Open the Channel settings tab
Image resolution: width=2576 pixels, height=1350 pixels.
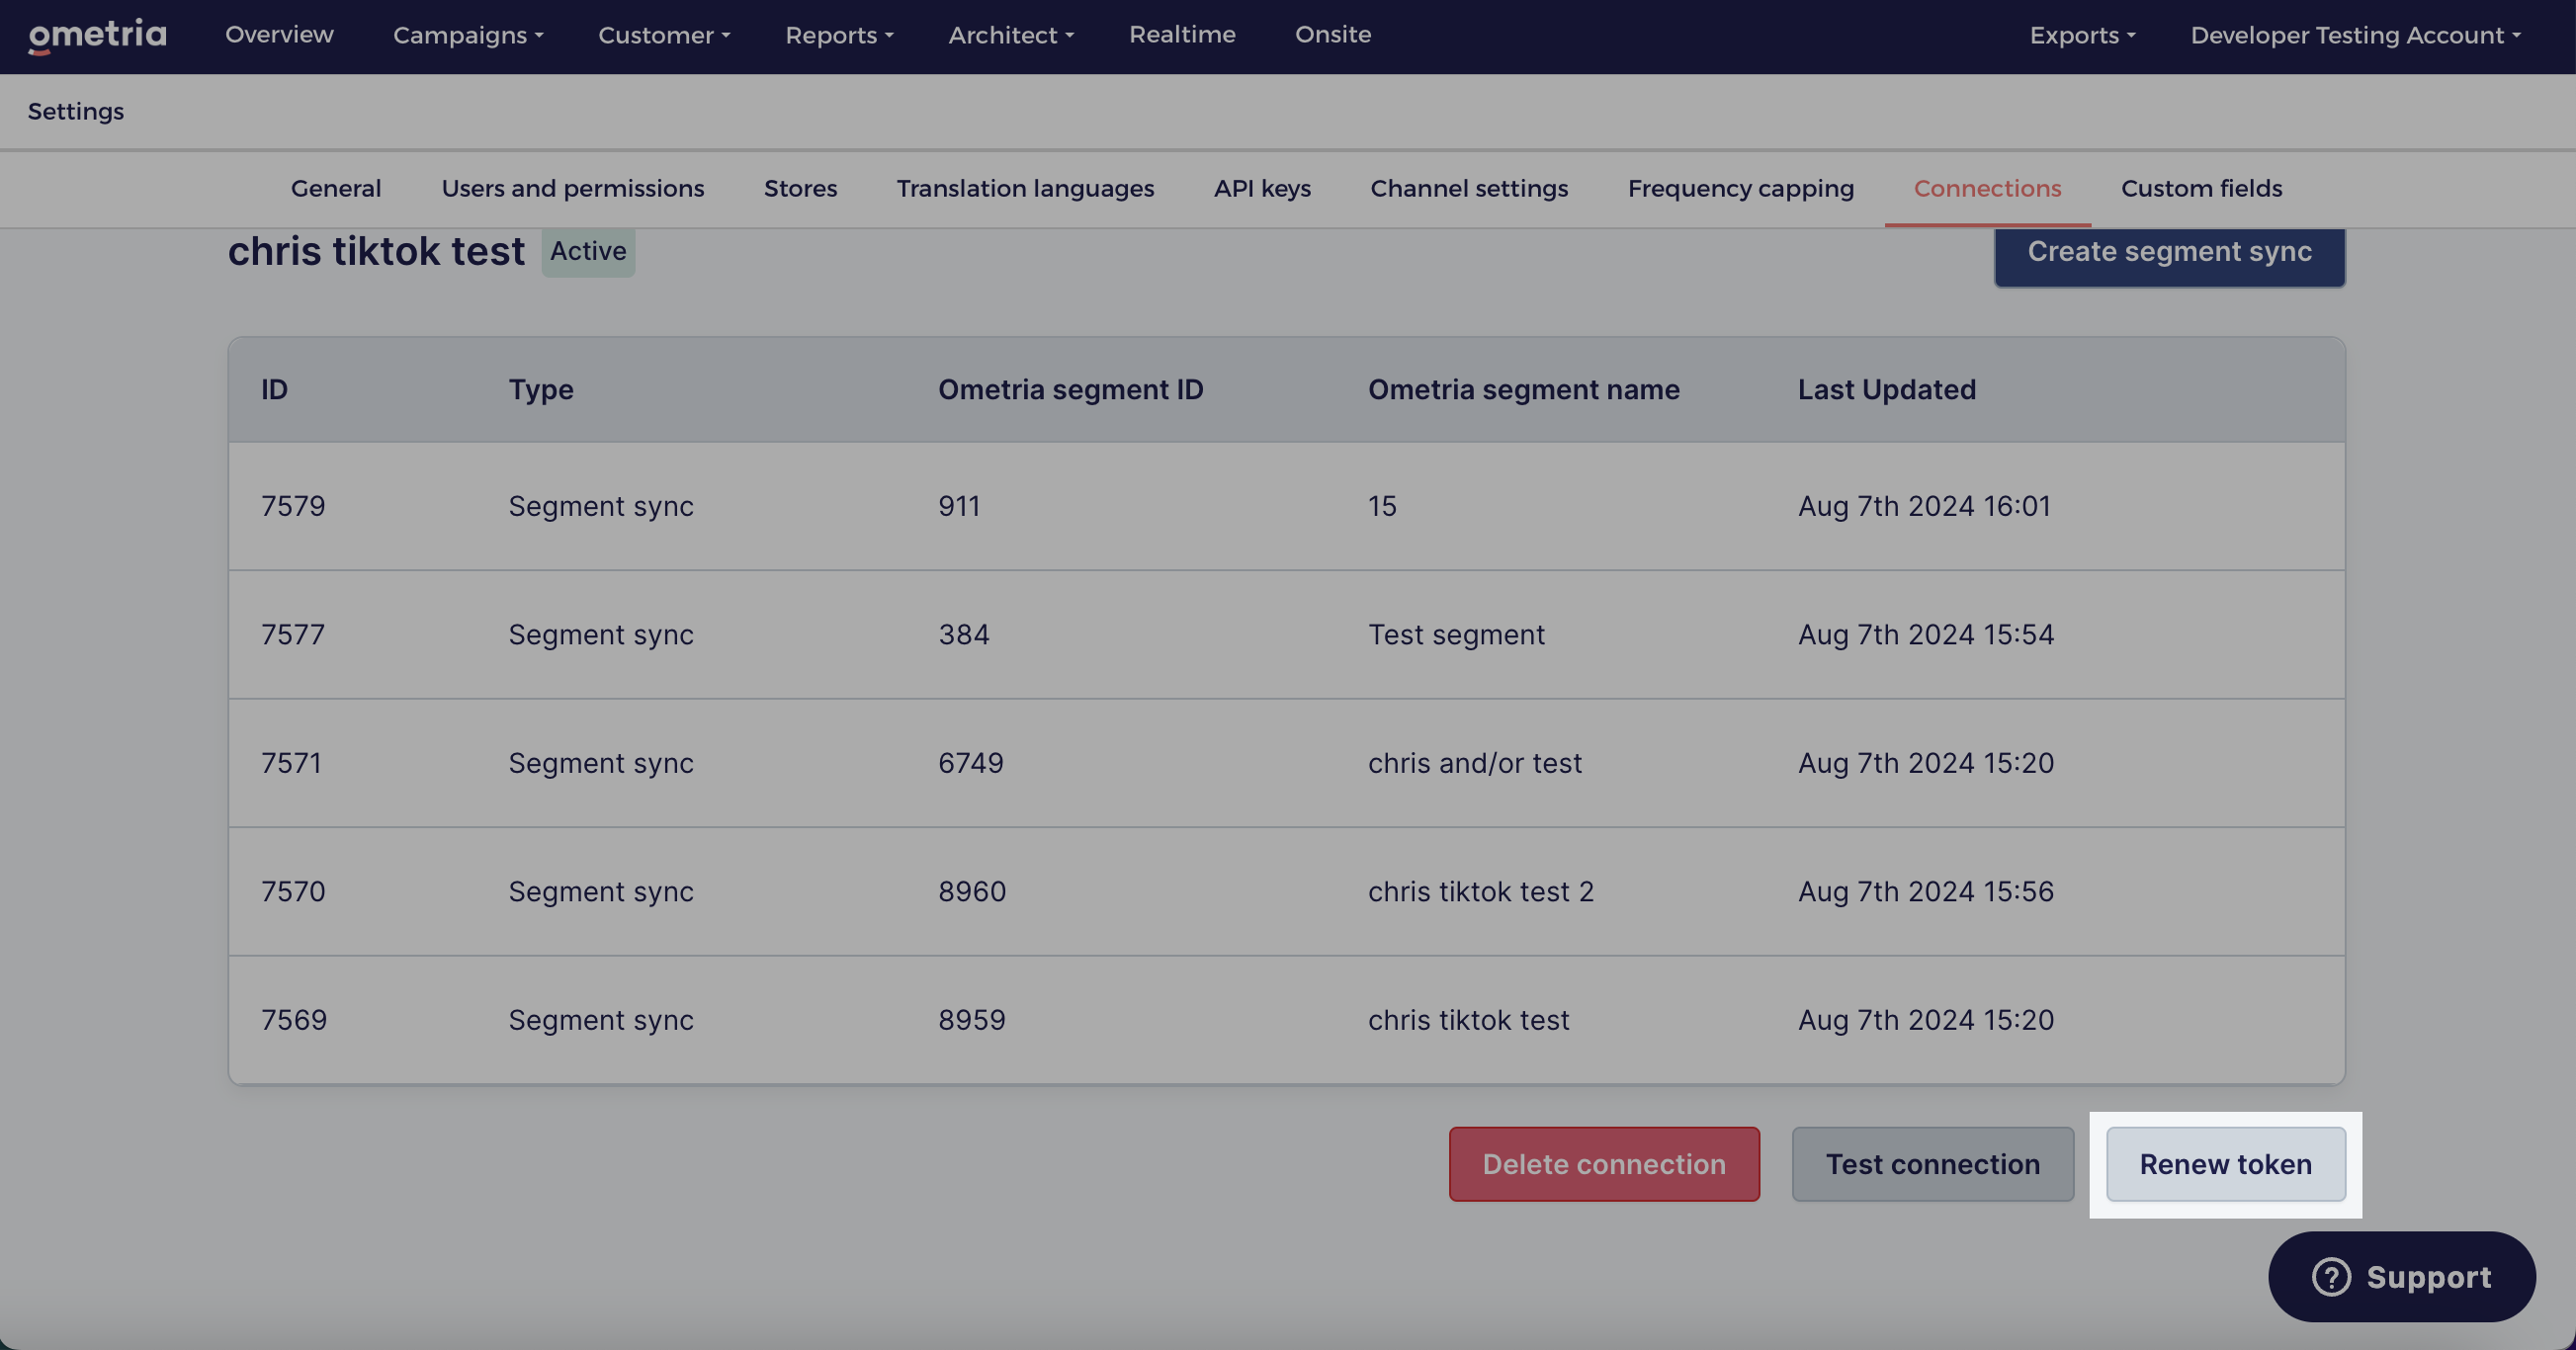(x=1469, y=188)
